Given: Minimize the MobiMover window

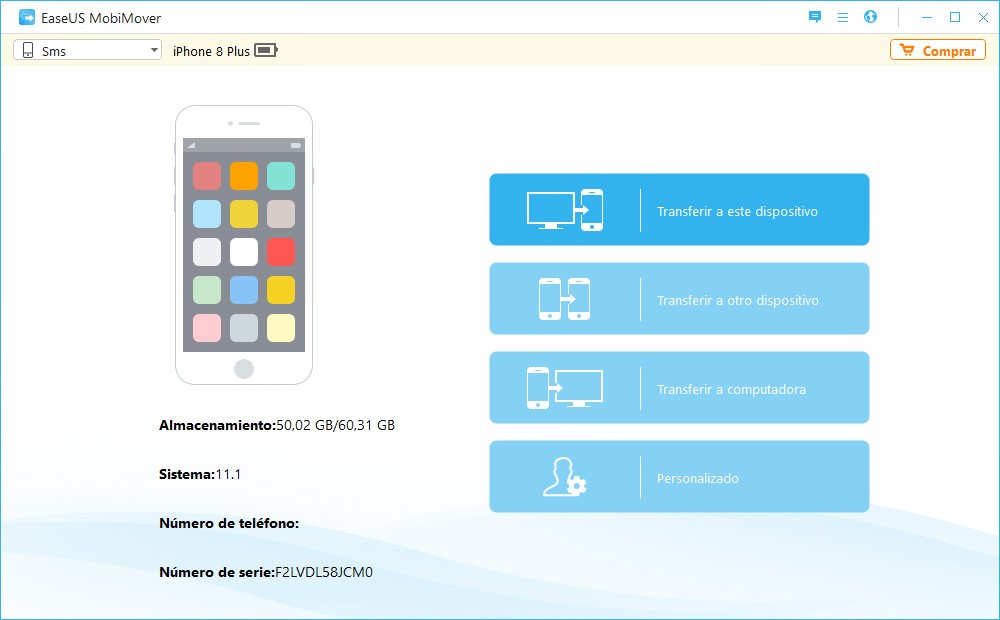Looking at the screenshot, I should pyautogui.click(x=927, y=18).
